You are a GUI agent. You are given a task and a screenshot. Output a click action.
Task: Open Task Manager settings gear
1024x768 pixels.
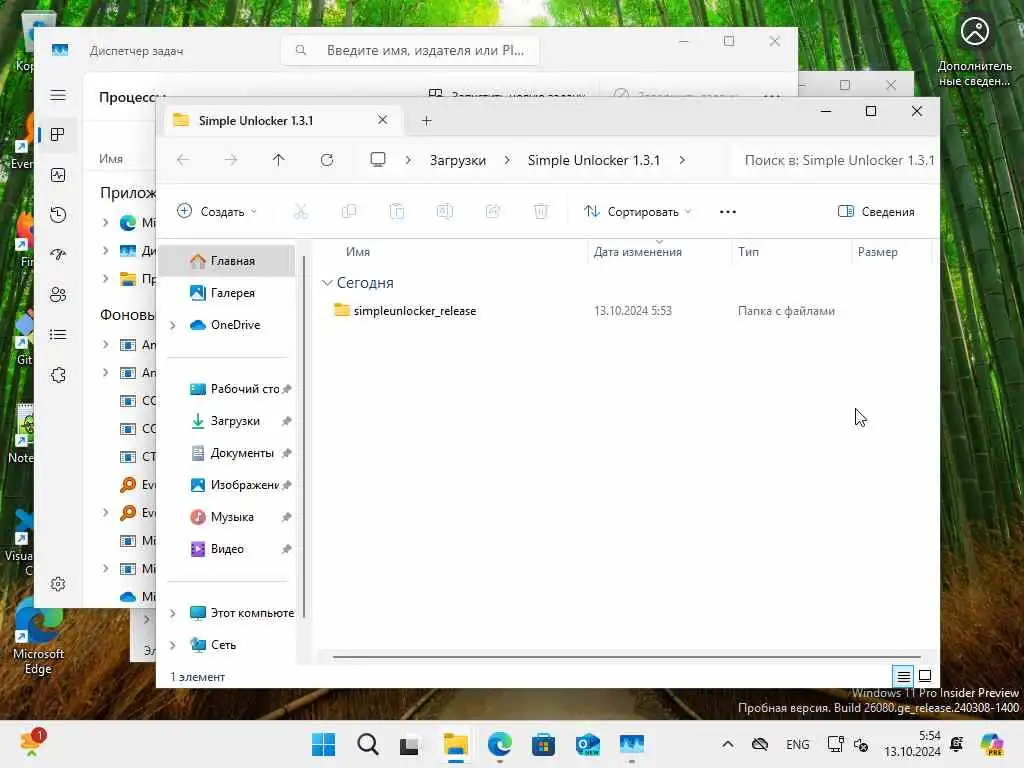[x=58, y=584]
